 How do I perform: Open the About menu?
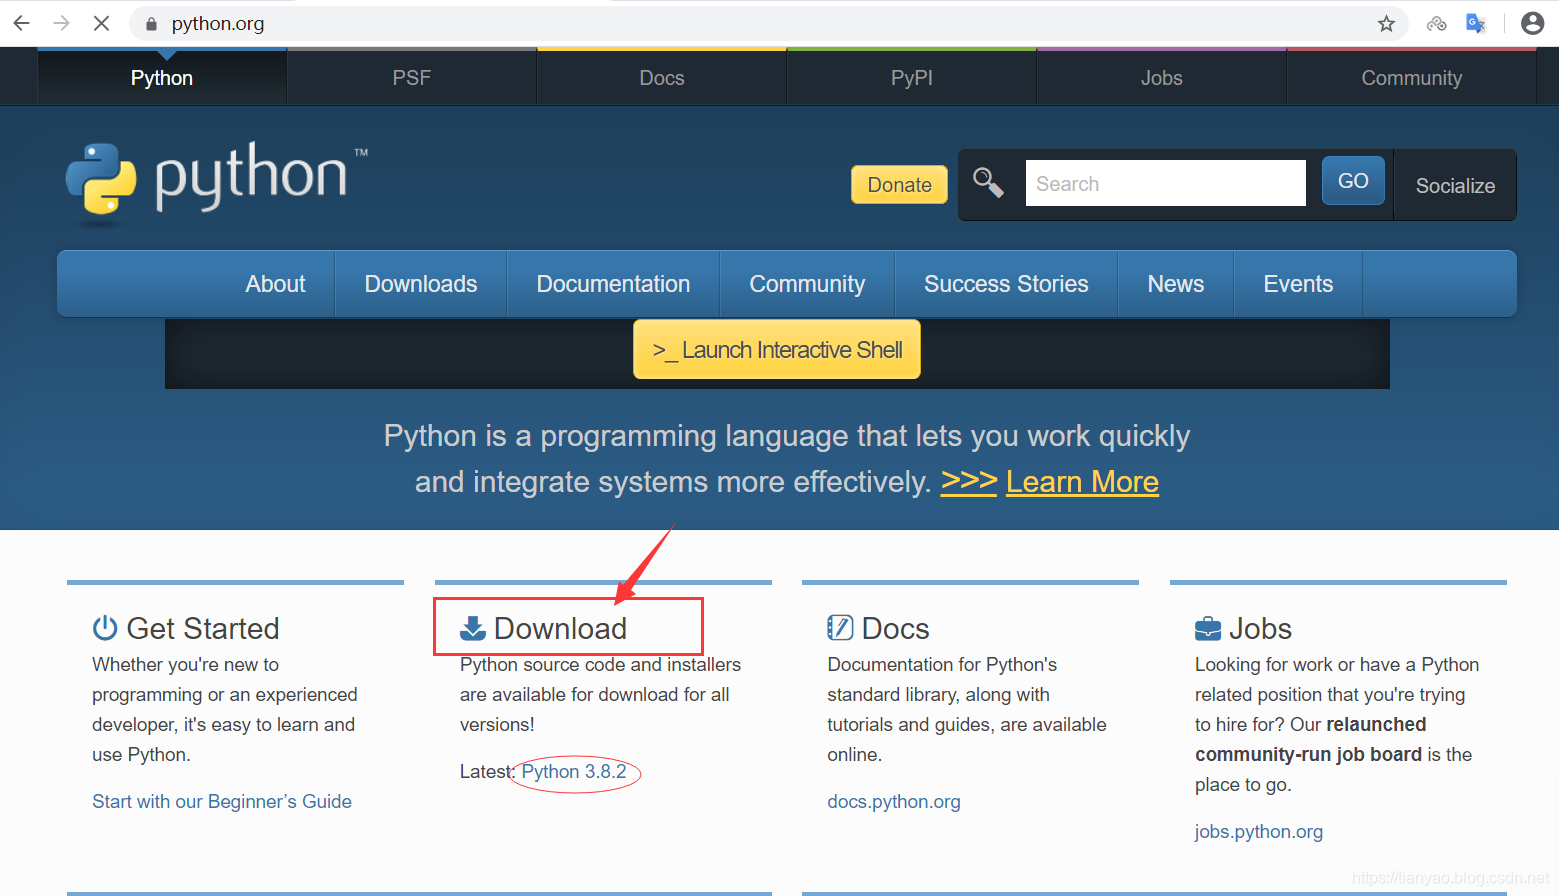coord(275,284)
